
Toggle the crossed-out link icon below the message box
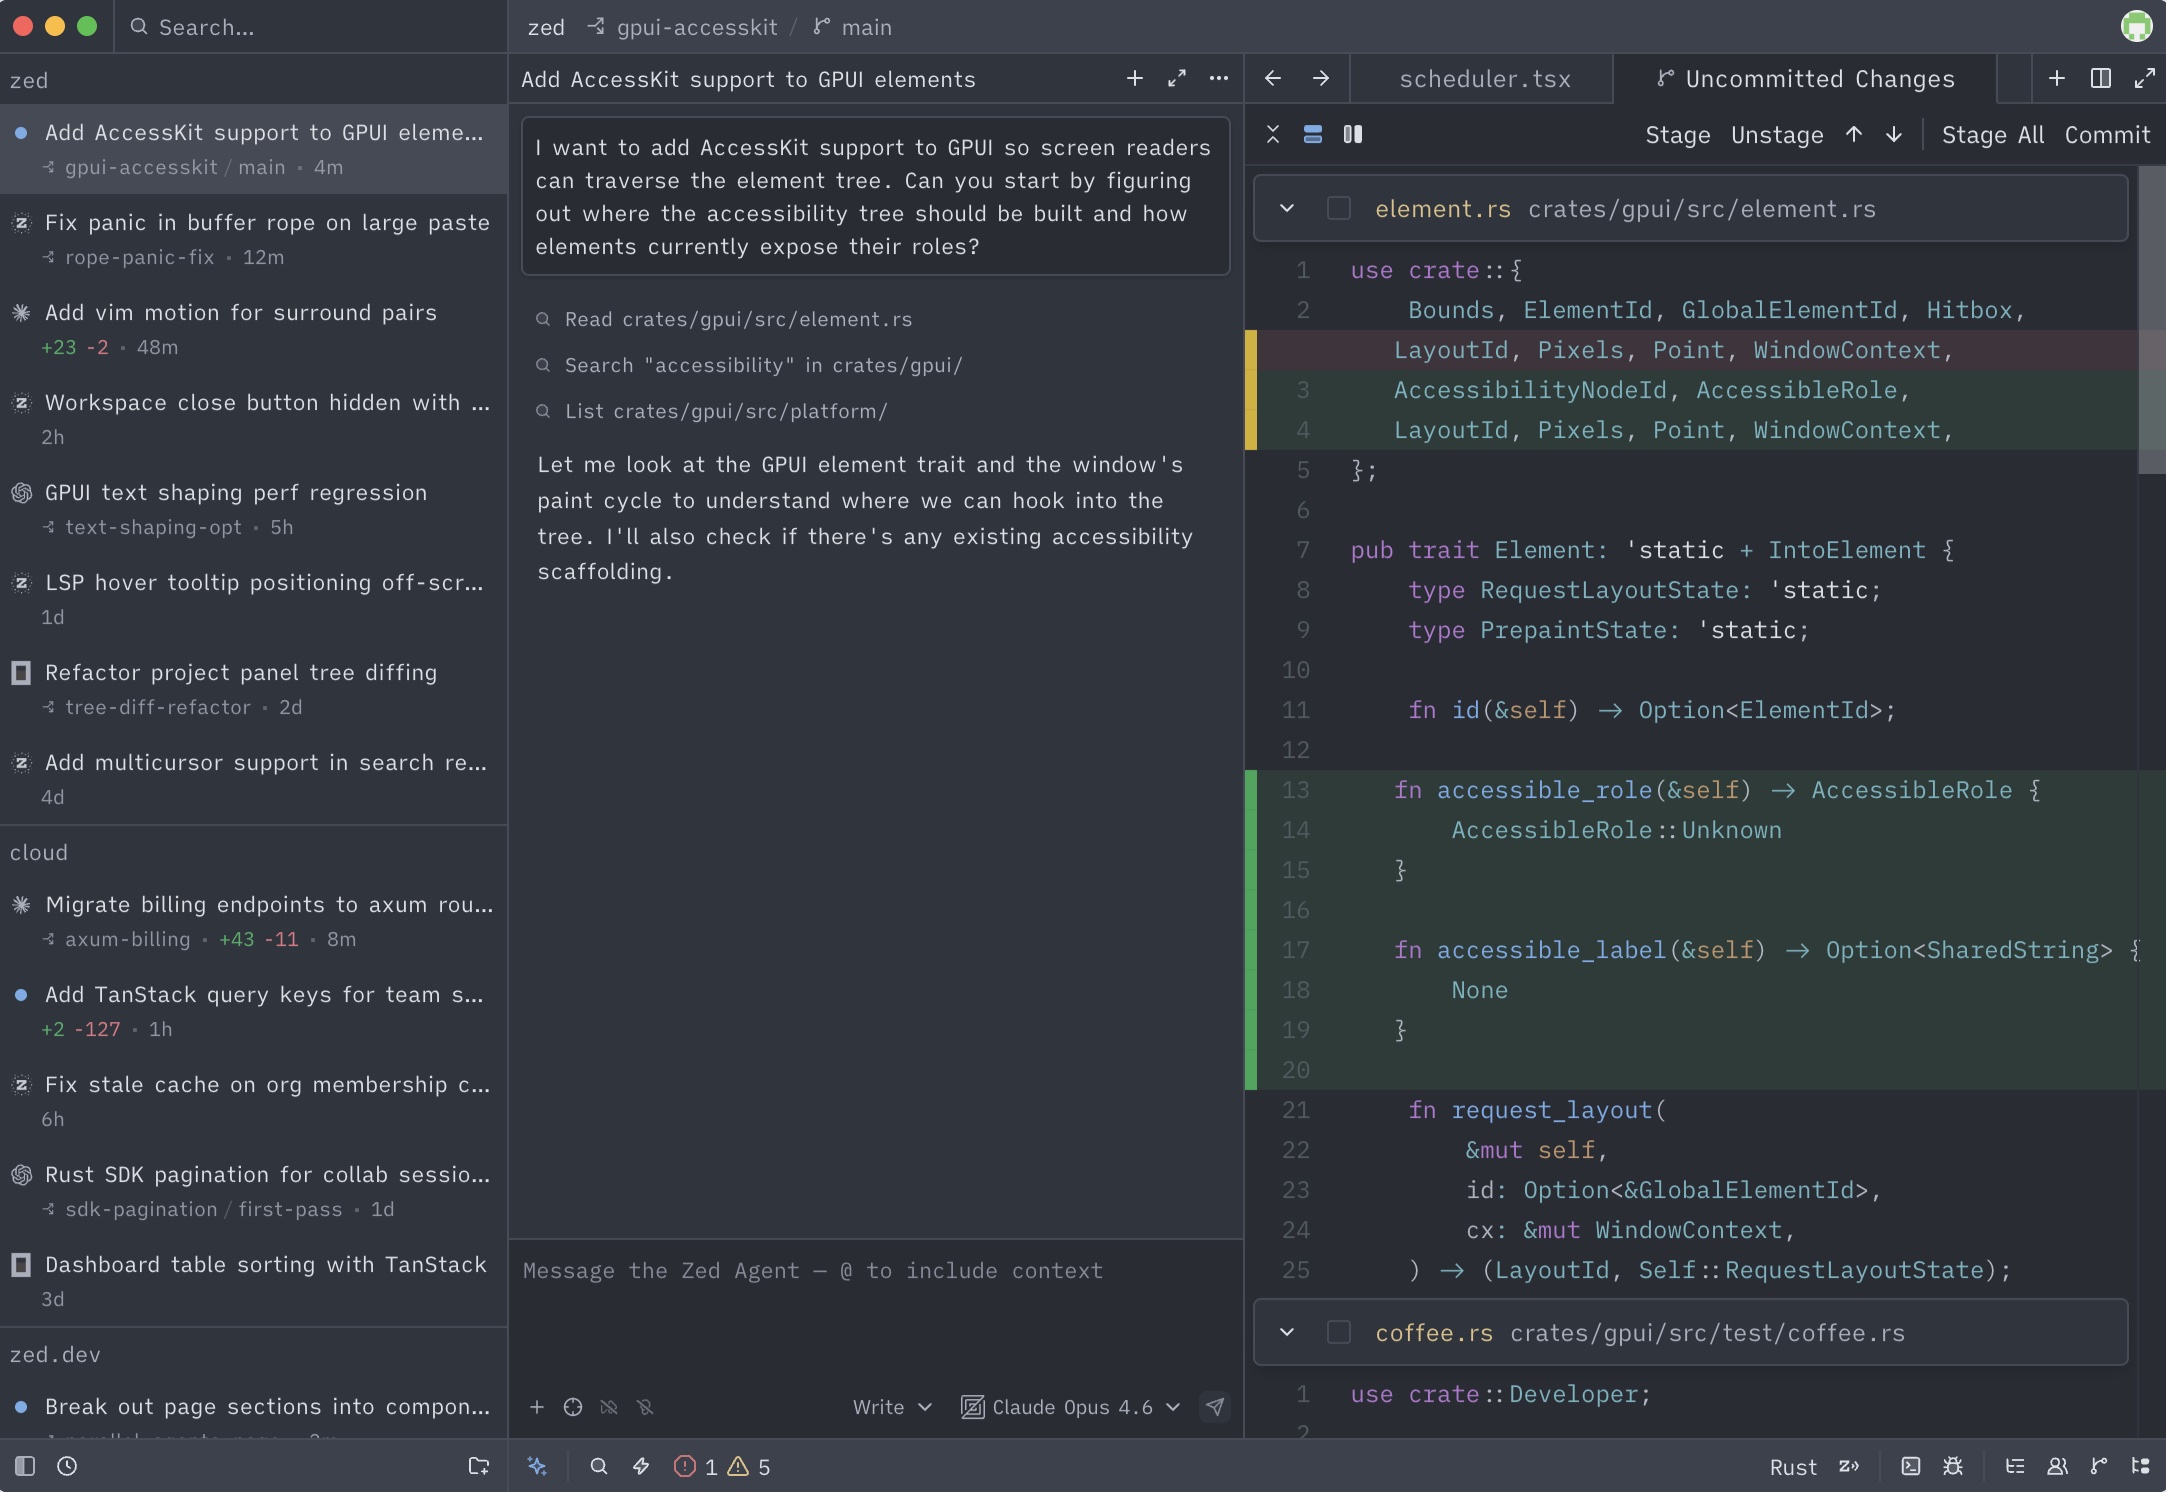pyautogui.click(x=609, y=1407)
